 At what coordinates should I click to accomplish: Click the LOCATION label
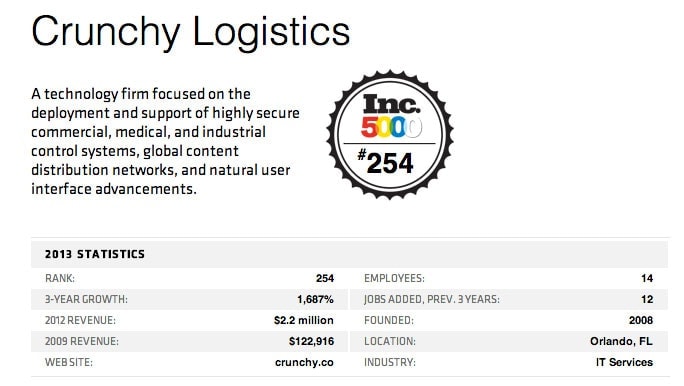coord(390,342)
